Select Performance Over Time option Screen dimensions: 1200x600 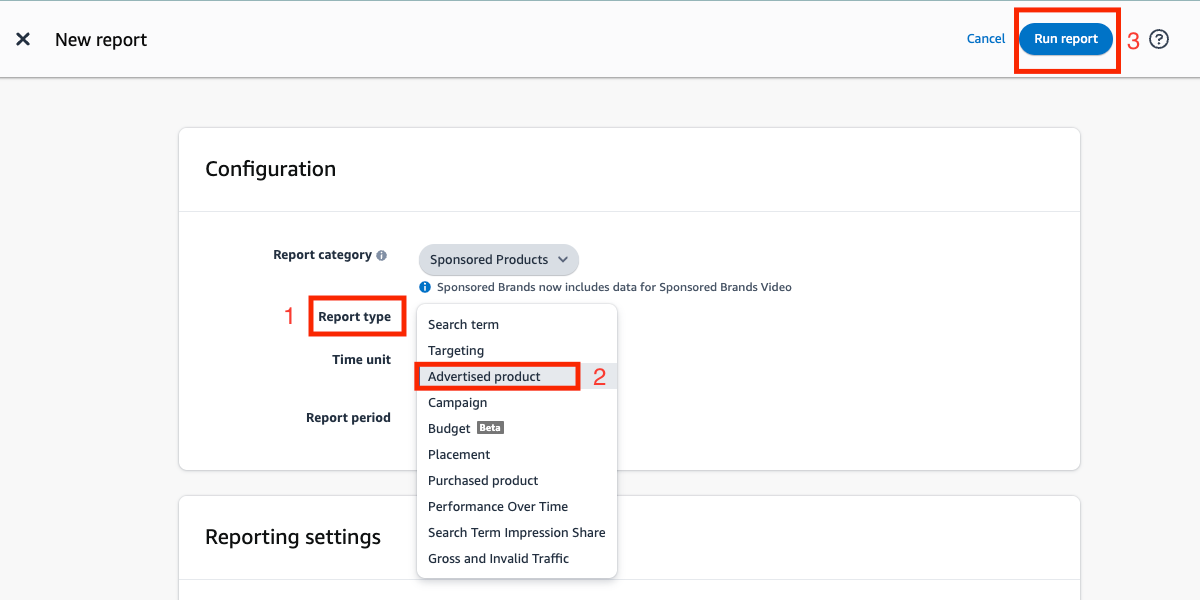[498, 507]
